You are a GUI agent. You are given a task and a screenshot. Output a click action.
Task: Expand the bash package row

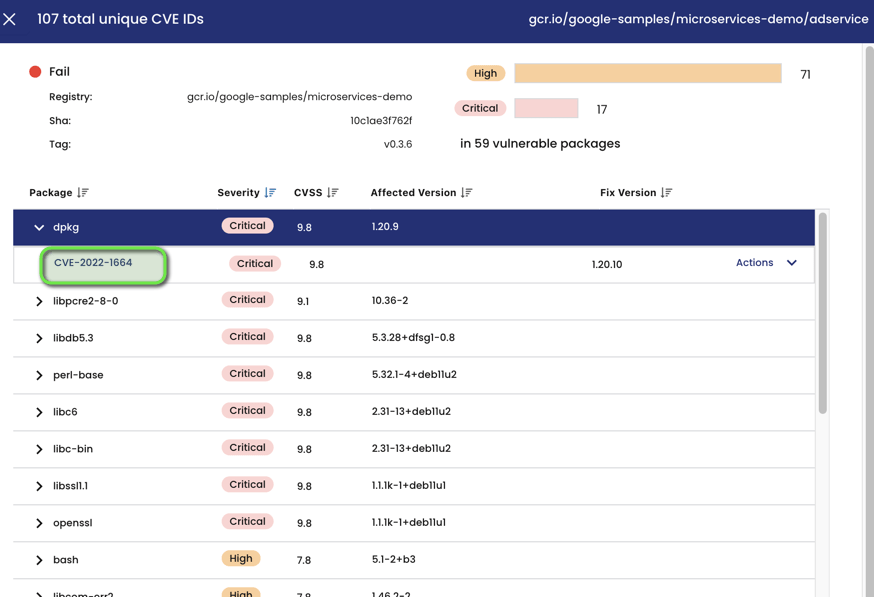pos(39,560)
